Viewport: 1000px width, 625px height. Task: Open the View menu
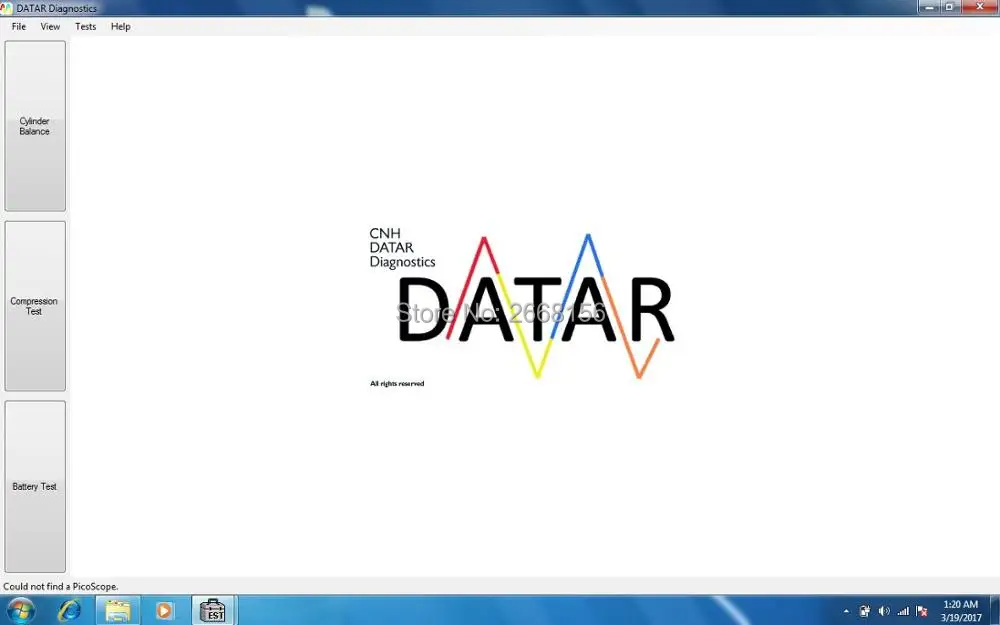point(50,26)
